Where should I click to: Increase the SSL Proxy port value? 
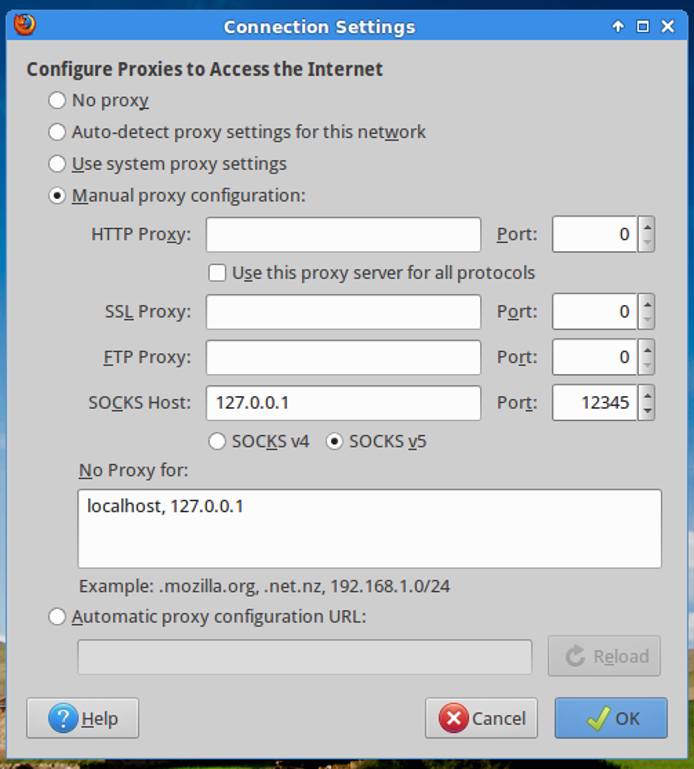[x=647, y=304]
